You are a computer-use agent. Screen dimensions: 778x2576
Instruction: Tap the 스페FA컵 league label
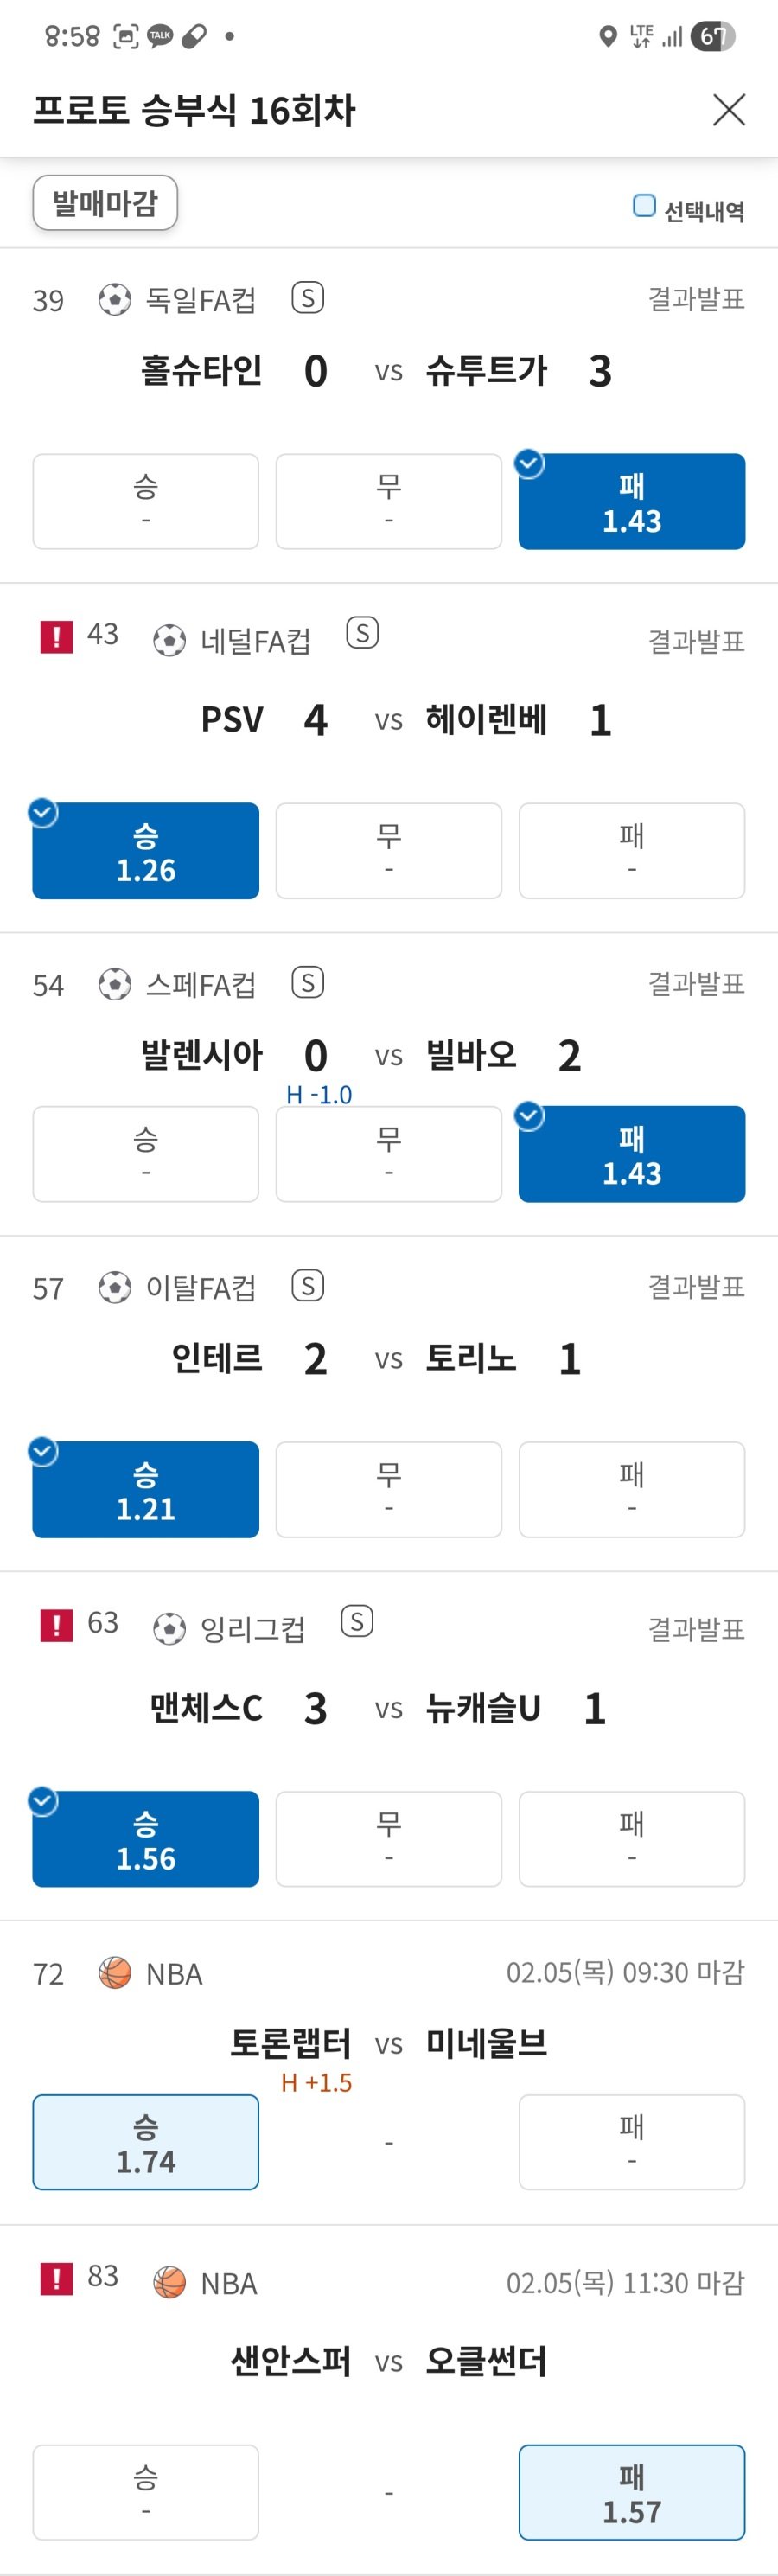(x=201, y=985)
